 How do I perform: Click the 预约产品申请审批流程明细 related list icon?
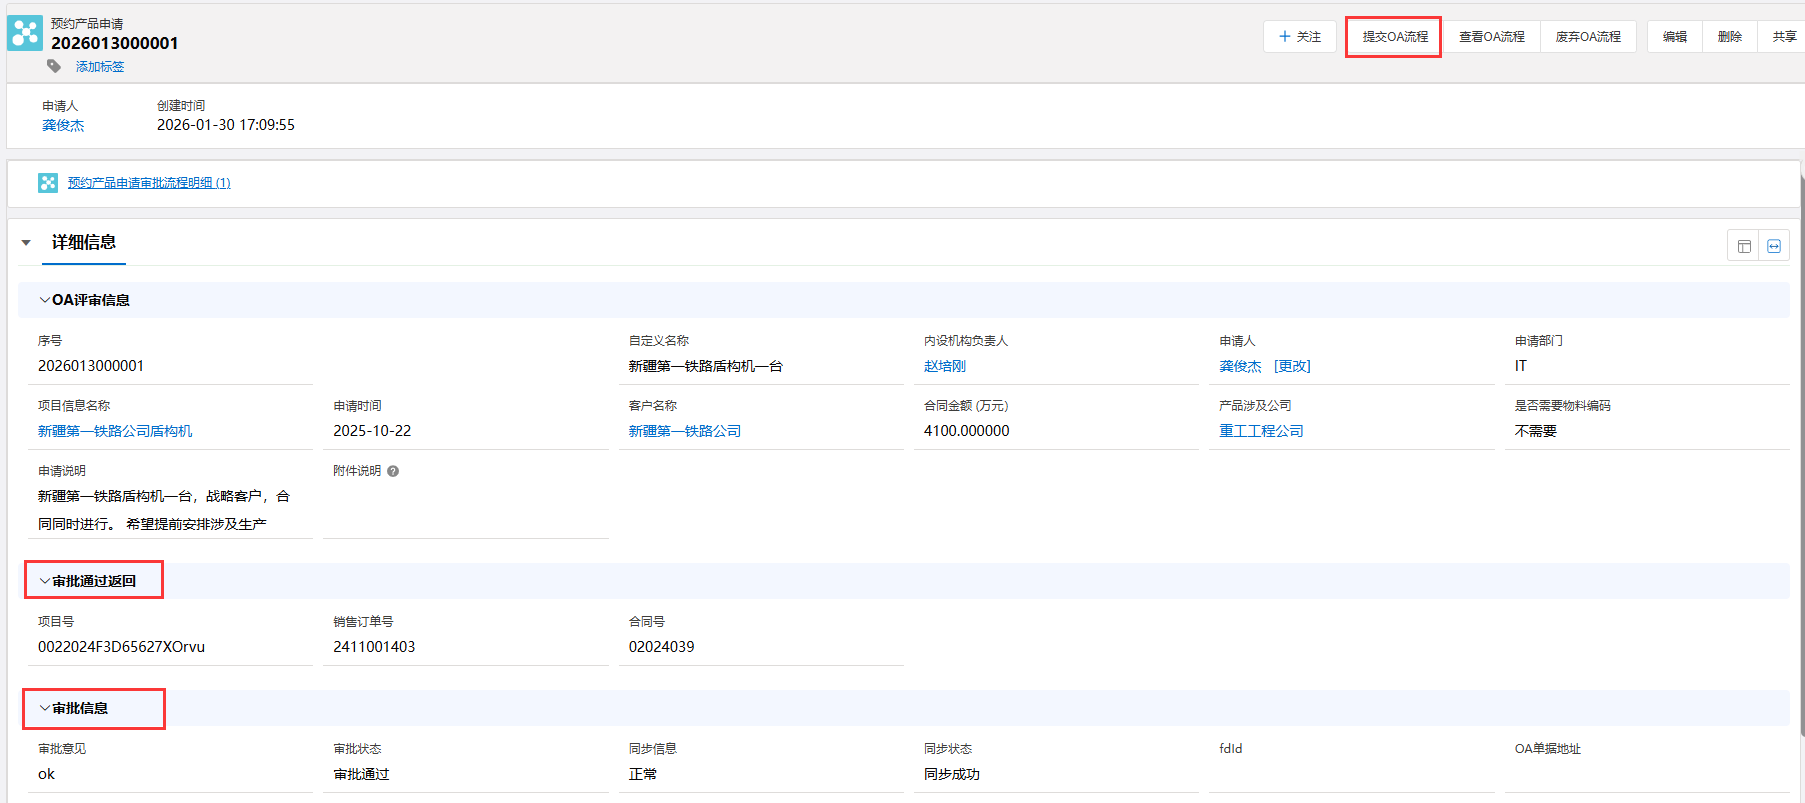click(48, 183)
